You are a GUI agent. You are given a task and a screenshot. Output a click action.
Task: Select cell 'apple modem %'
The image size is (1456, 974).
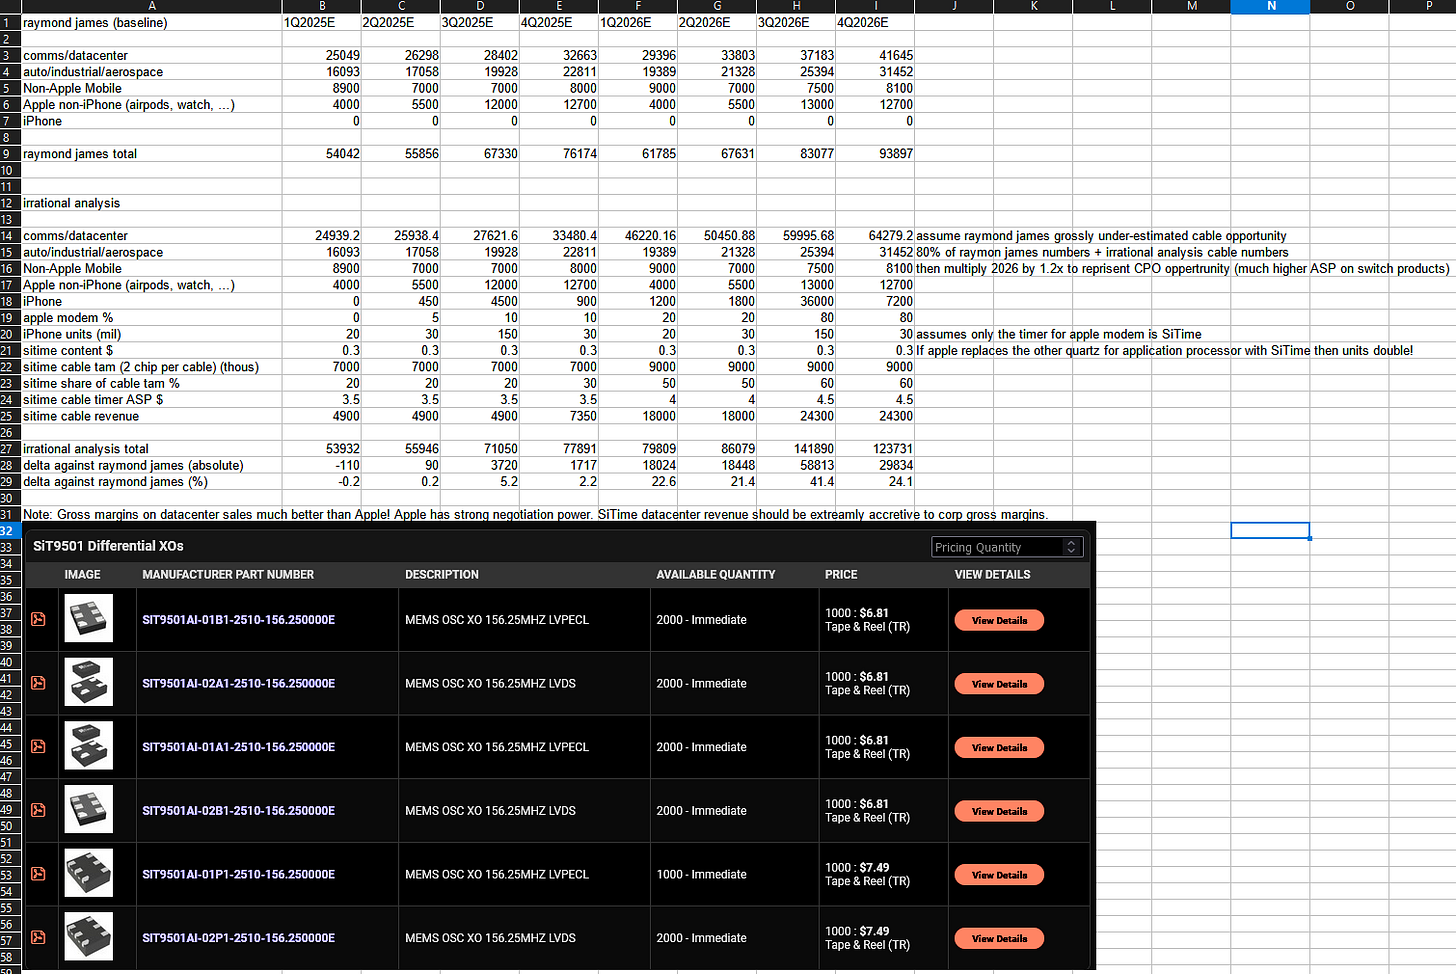[152, 318]
